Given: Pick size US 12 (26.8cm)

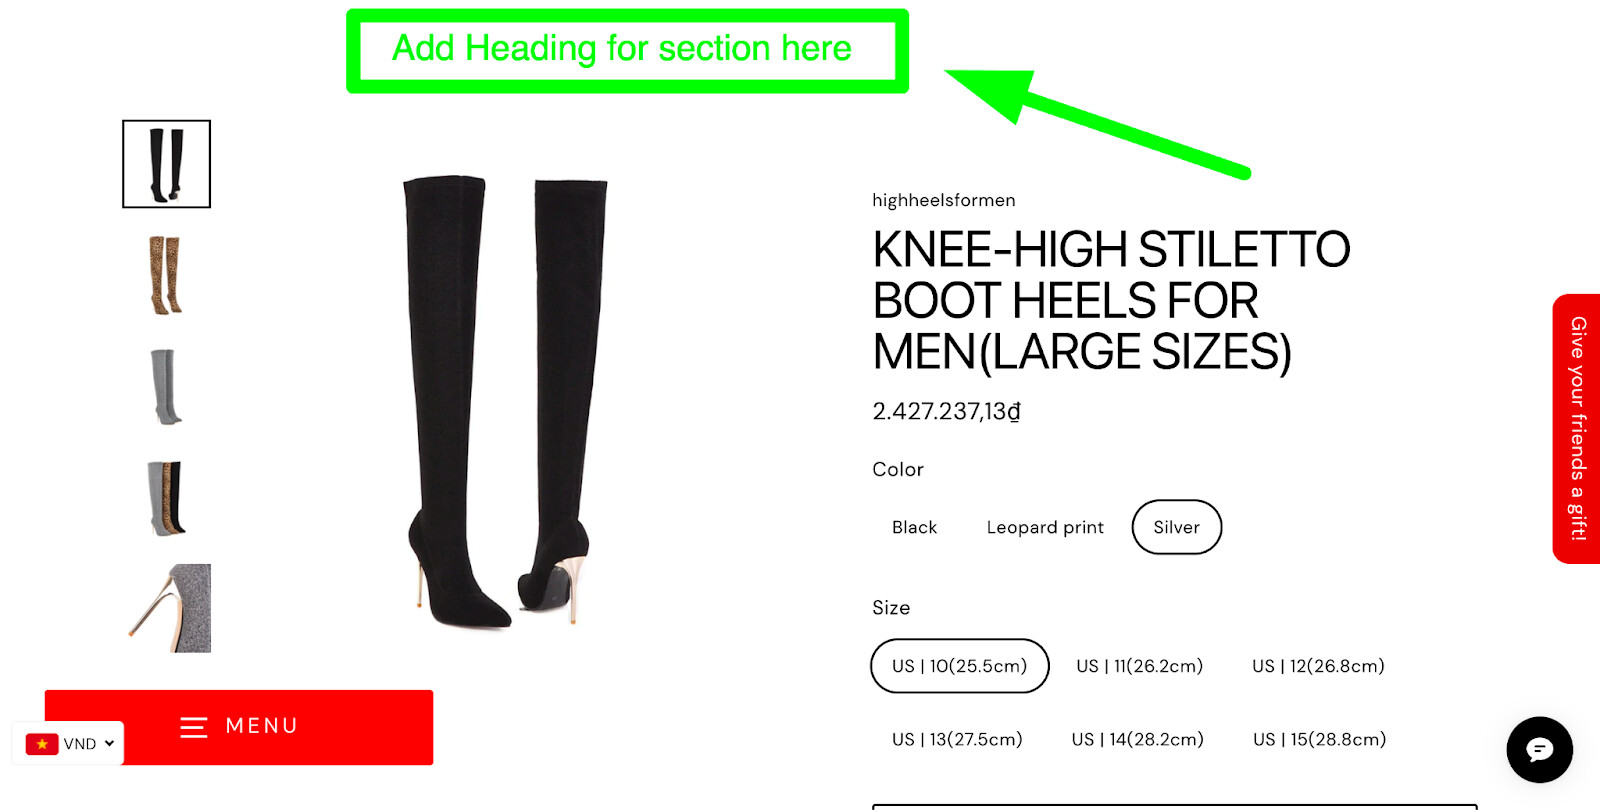Looking at the screenshot, I should click(x=1318, y=666).
